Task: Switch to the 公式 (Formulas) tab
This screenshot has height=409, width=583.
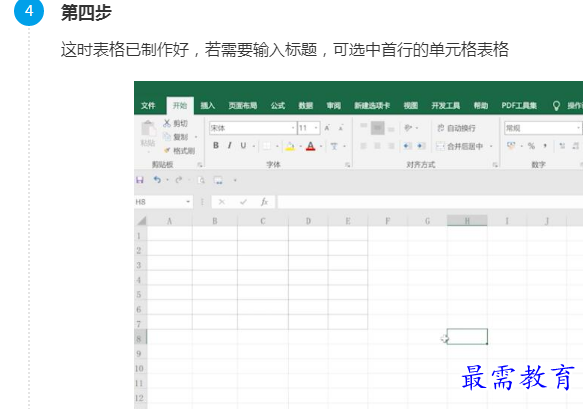Action: (278, 106)
